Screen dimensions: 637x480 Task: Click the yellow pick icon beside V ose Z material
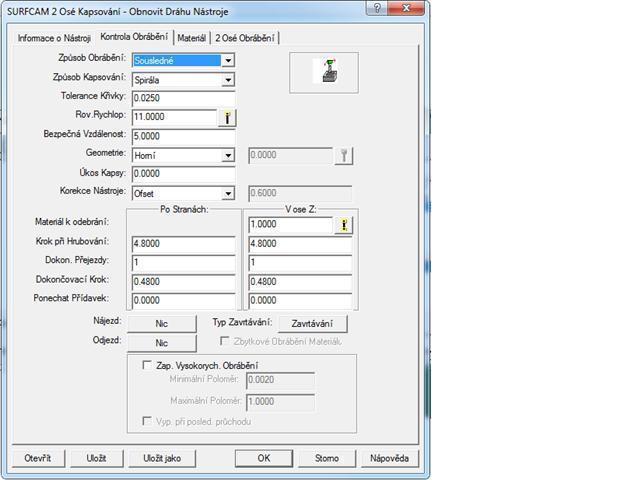[x=344, y=225]
